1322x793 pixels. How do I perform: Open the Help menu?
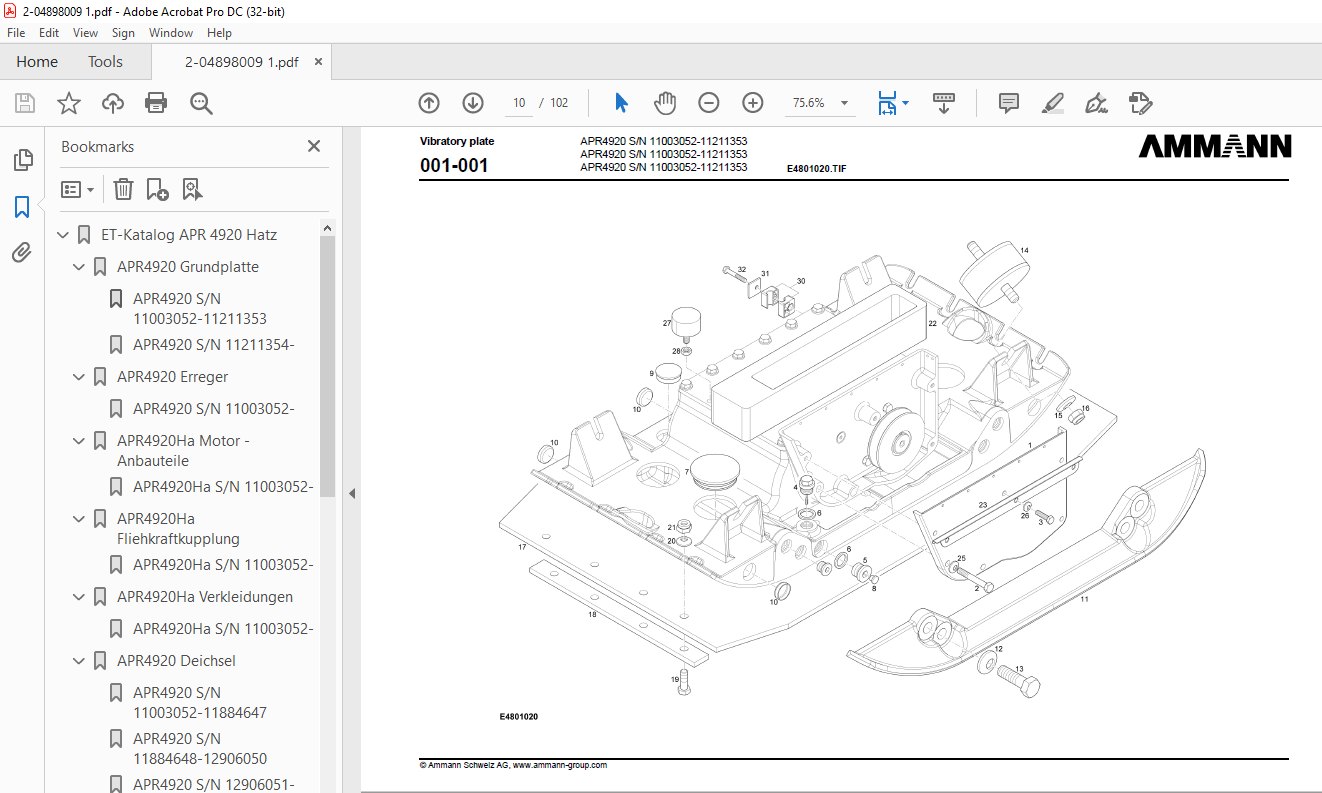(x=219, y=33)
